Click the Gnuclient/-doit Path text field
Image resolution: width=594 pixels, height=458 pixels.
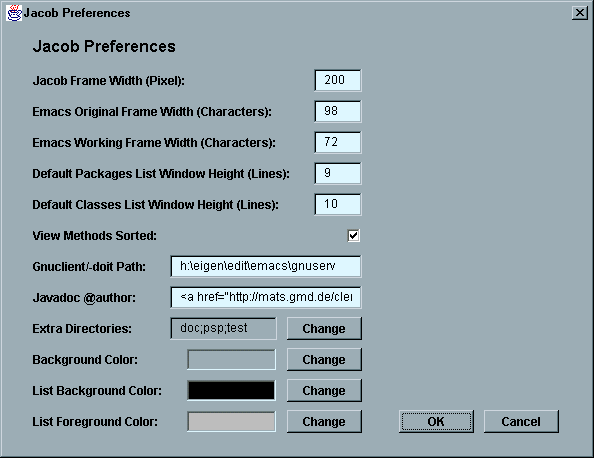click(266, 266)
